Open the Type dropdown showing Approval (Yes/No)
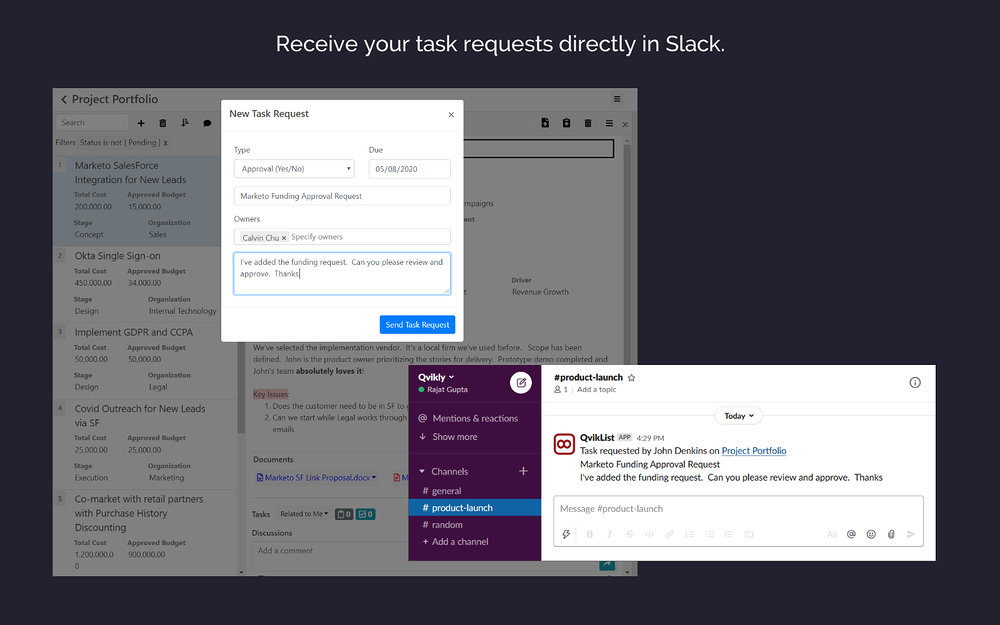The height and width of the screenshot is (625, 1000). click(294, 169)
